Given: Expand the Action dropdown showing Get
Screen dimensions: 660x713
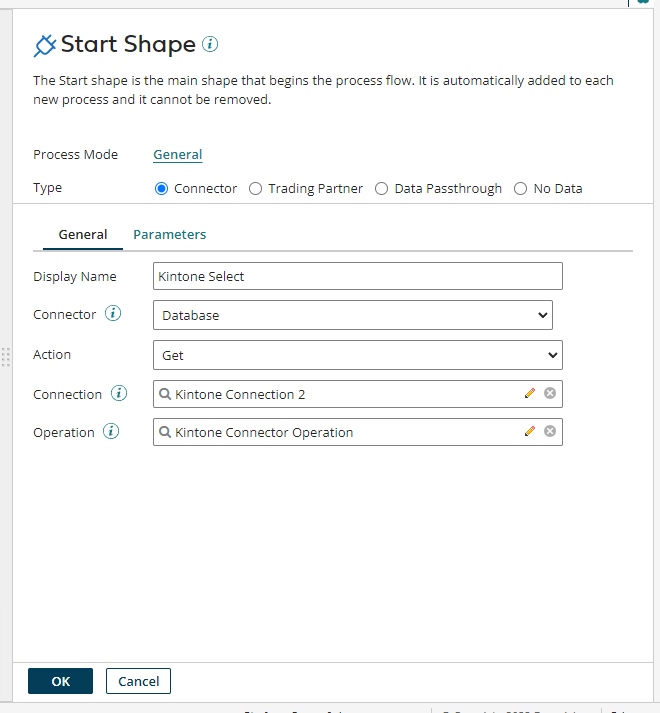Looking at the screenshot, I should click(x=358, y=355).
